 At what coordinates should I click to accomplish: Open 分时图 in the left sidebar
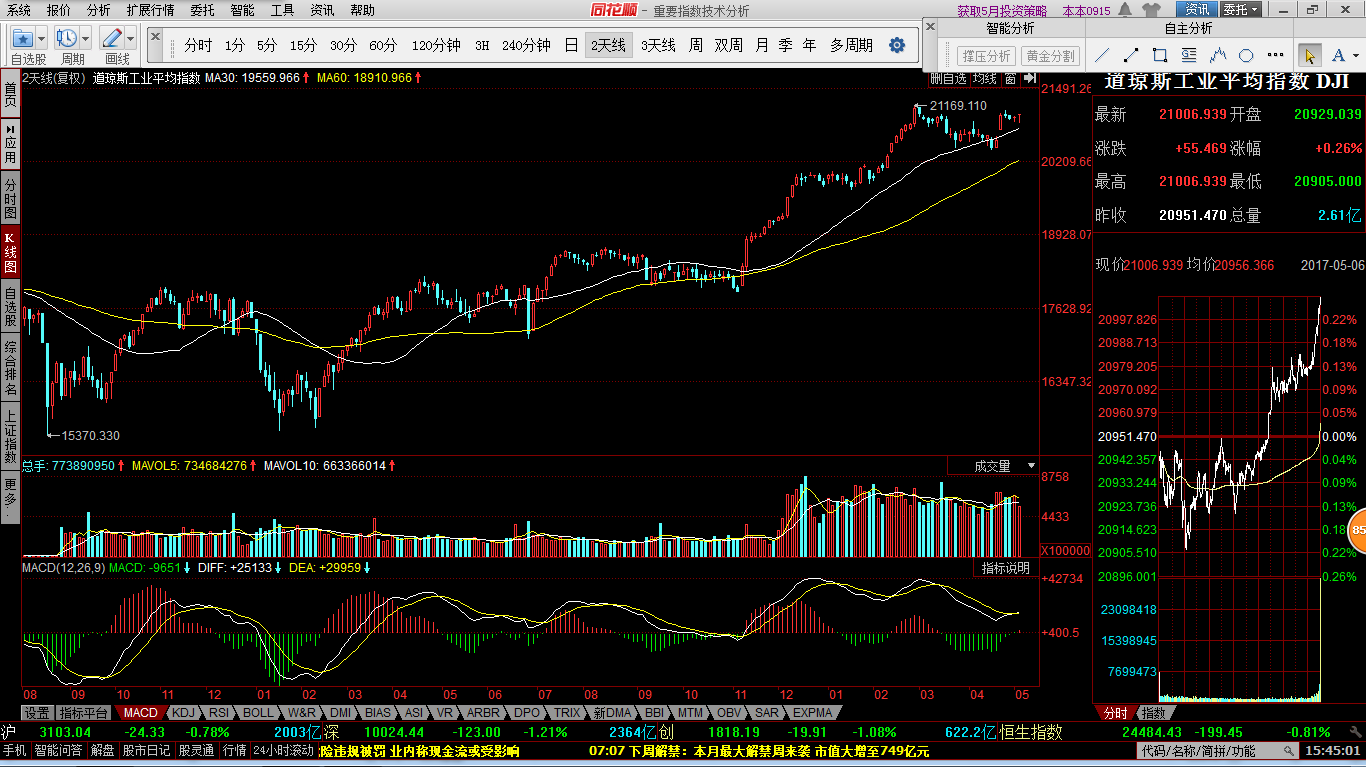10,199
